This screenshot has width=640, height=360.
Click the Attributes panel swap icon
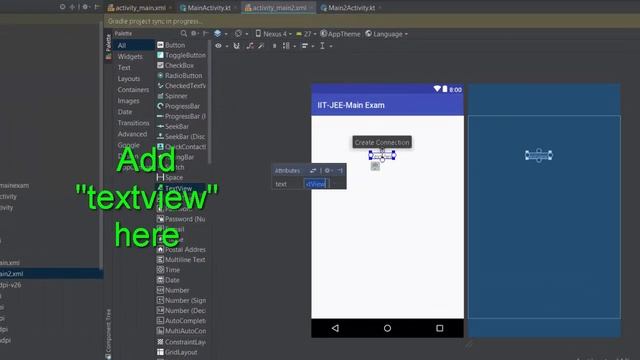click(x=313, y=171)
